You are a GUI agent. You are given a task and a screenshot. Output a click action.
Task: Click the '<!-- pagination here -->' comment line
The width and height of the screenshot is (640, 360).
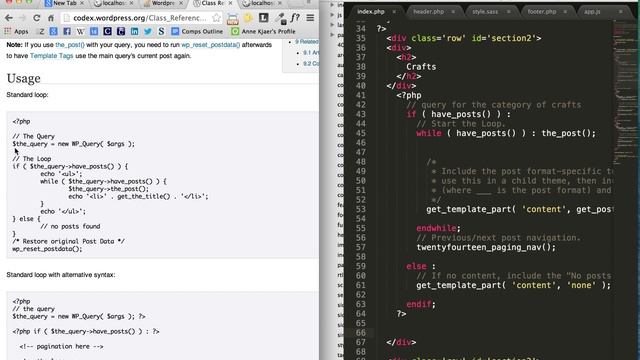coord(62,347)
